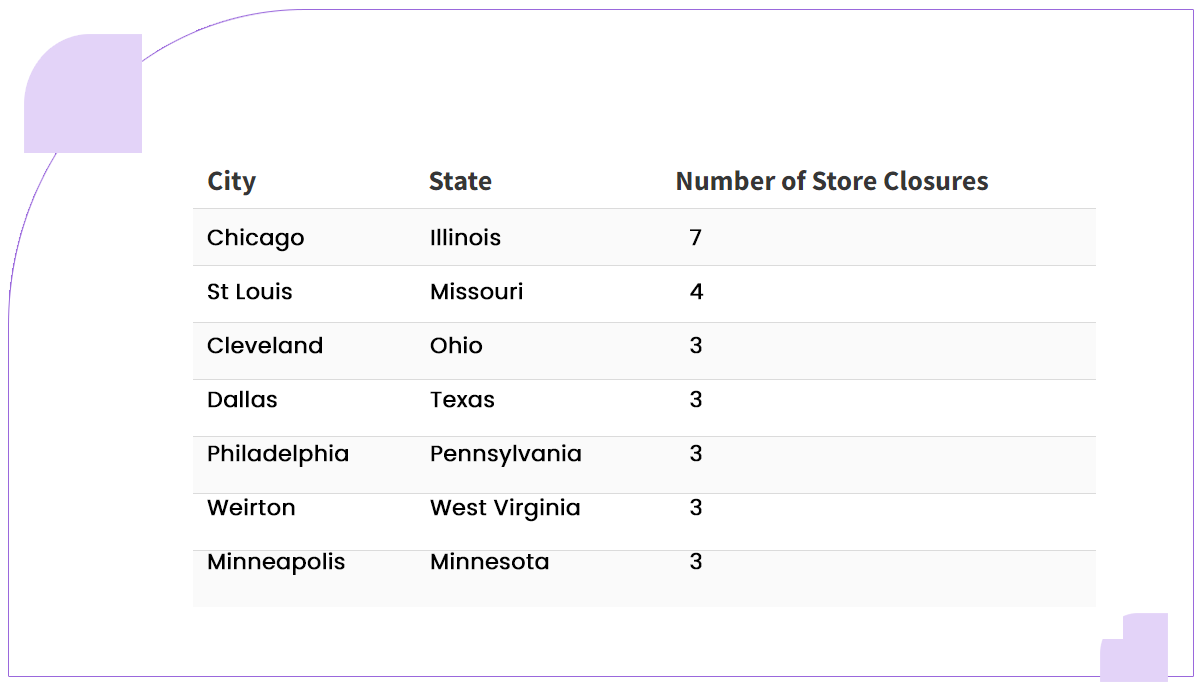The image size is (1202, 684).
Task: Click the Missouri state cell
Action: click(x=476, y=292)
